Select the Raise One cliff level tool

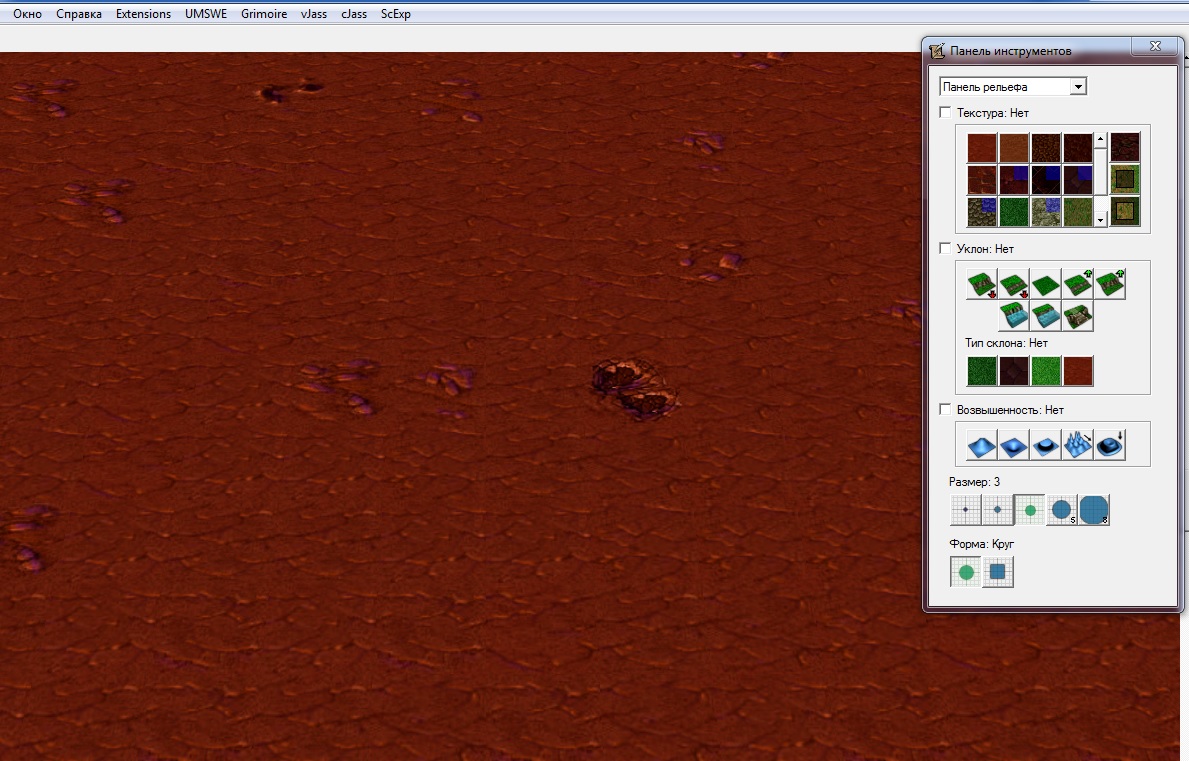1078,285
